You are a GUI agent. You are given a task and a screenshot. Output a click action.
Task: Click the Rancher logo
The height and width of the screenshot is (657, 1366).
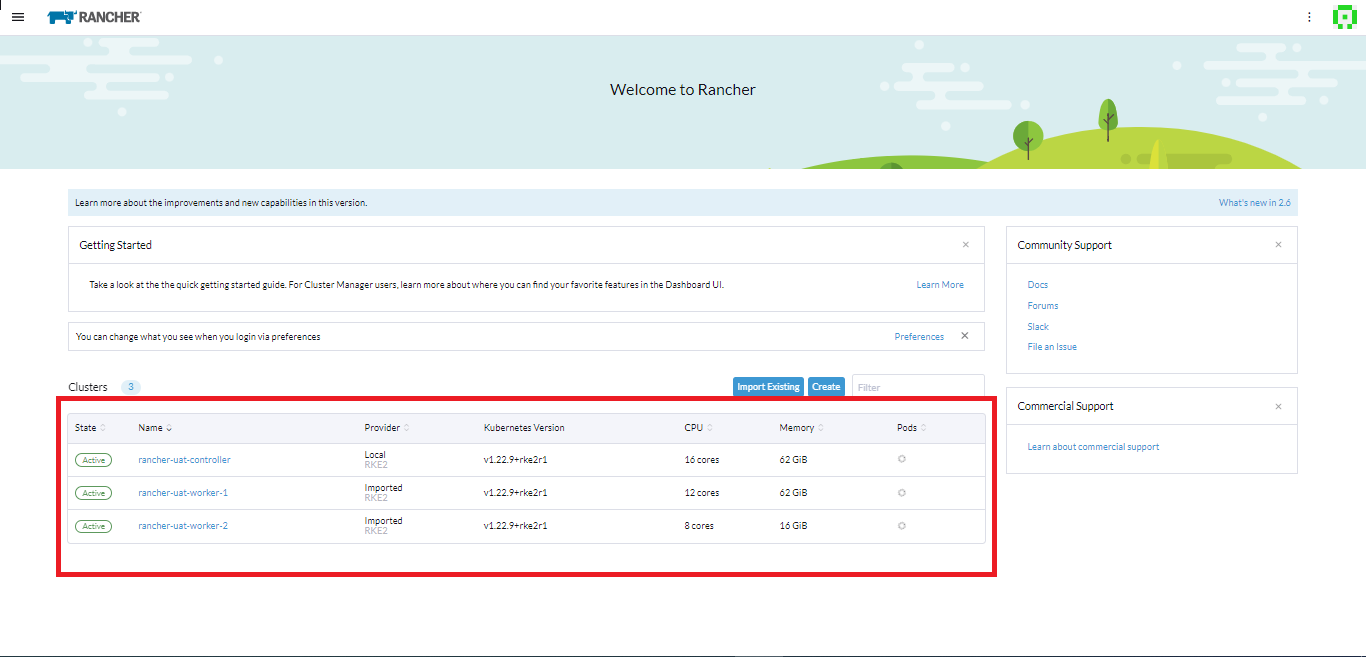[94, 17]
